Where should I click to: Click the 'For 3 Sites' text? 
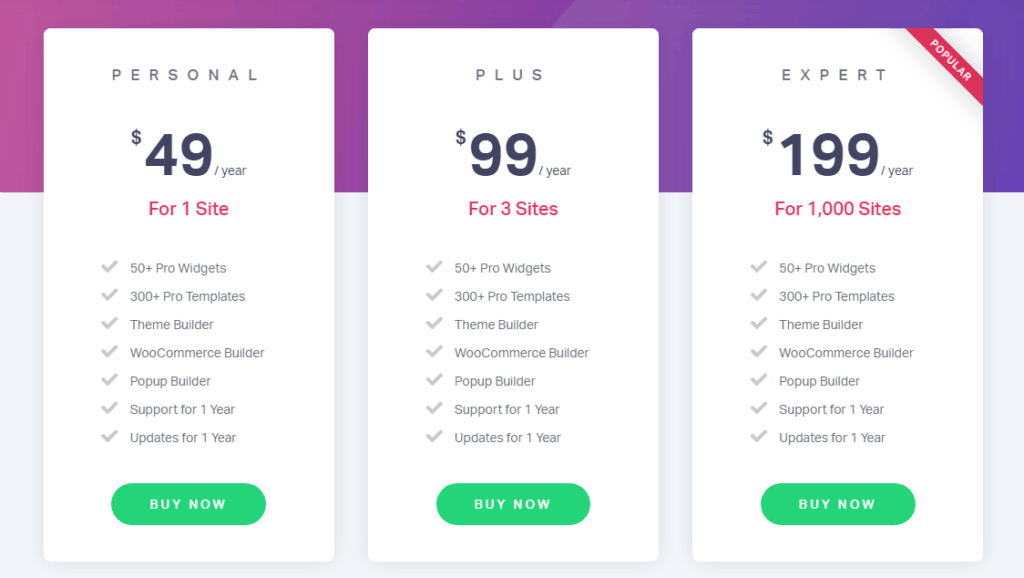point(513,209)
